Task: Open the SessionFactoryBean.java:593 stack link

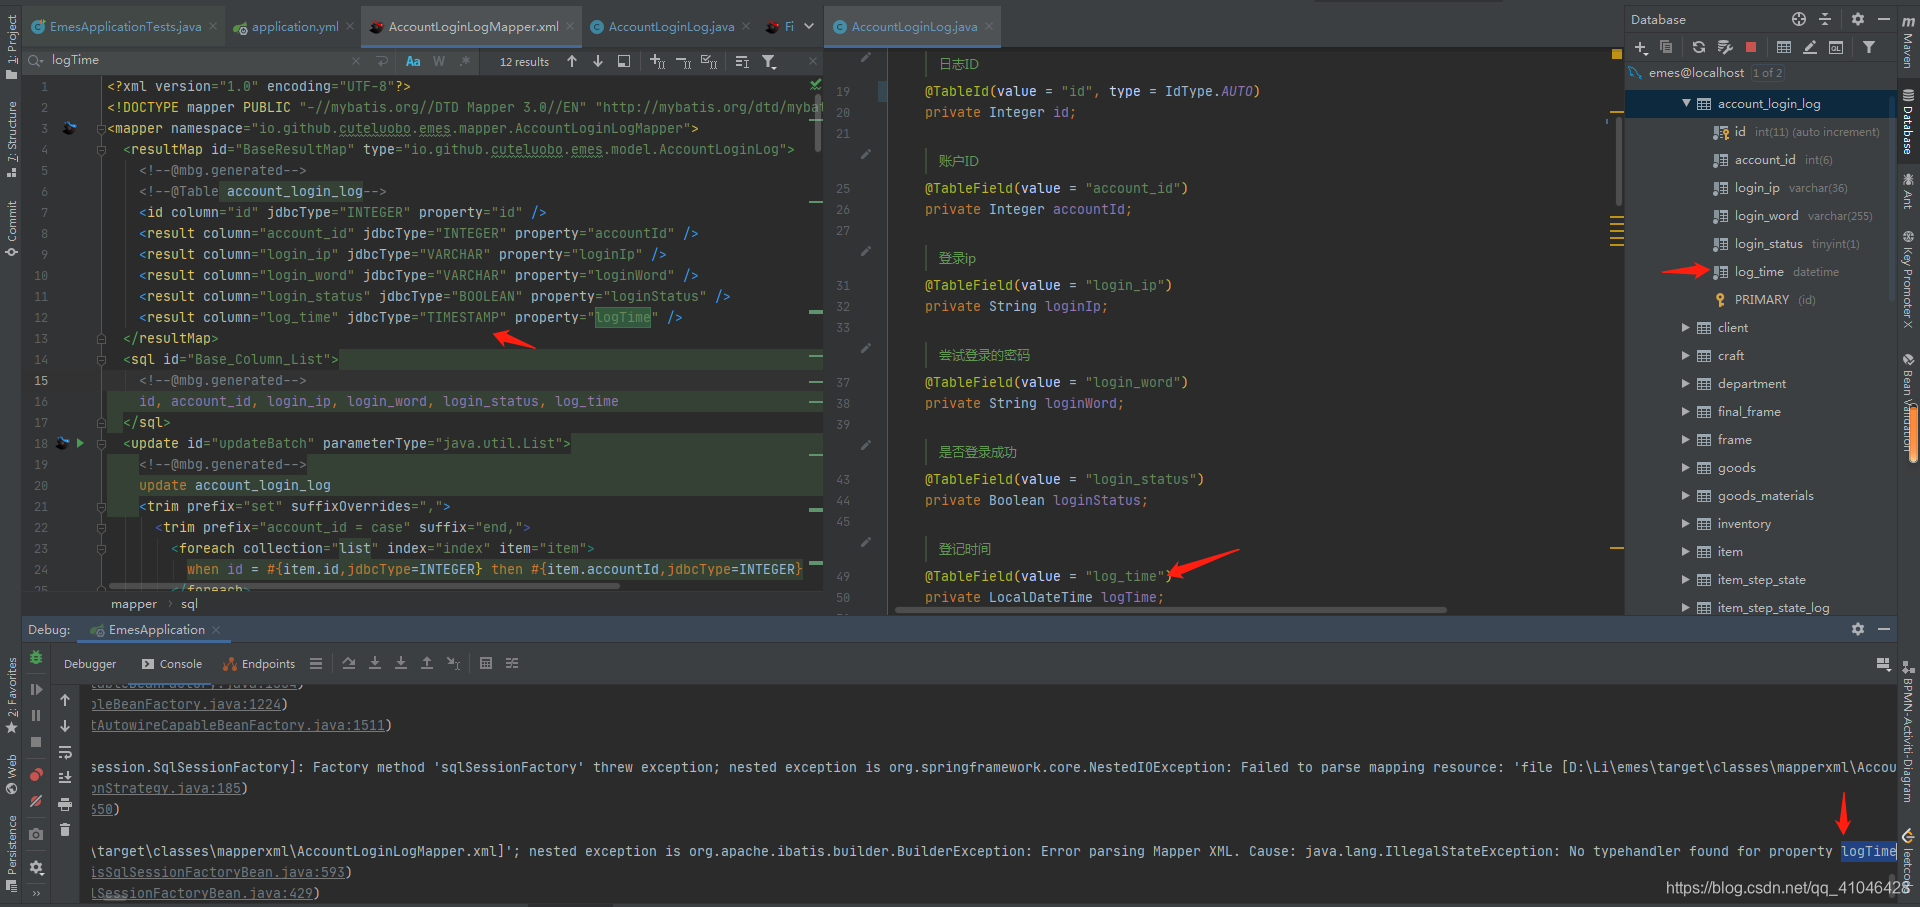Action: pos(218,873)
